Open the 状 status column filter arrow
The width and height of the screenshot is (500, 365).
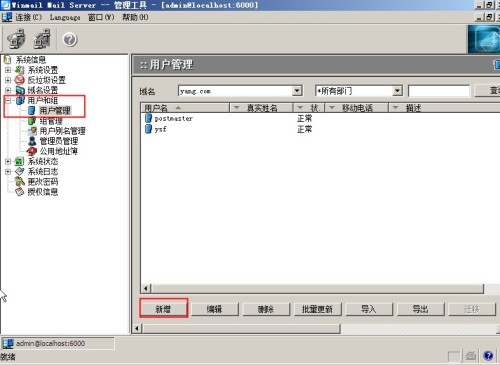(300, 108)
